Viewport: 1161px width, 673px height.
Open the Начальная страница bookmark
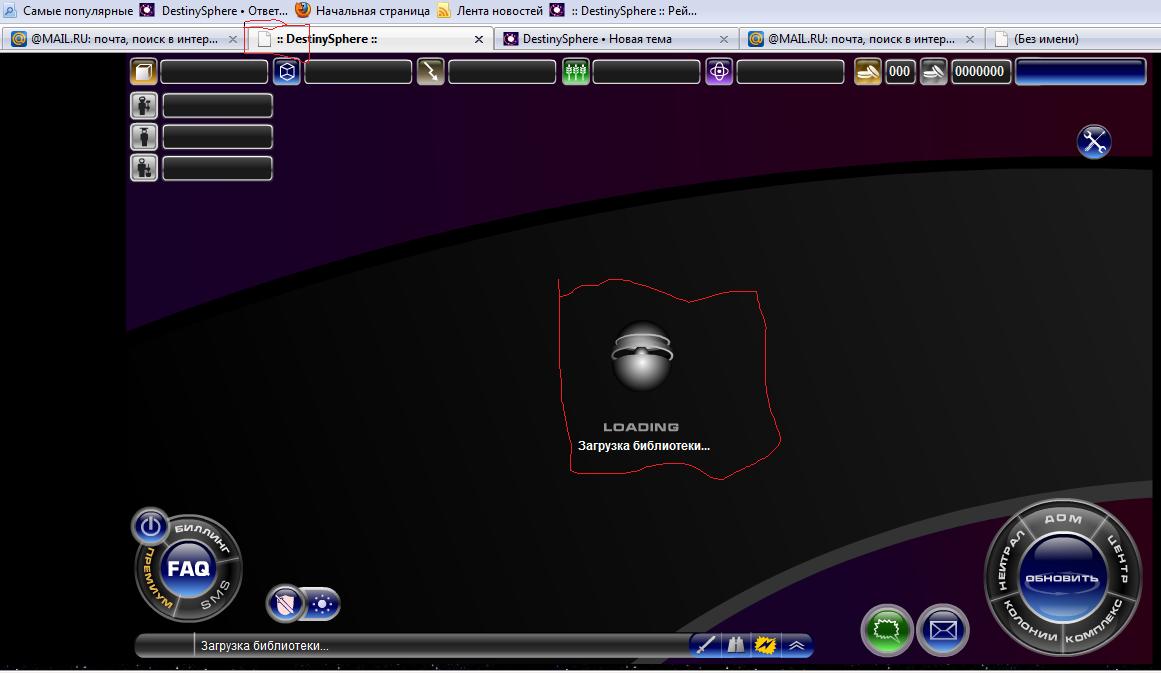click(x=363, y=11)
